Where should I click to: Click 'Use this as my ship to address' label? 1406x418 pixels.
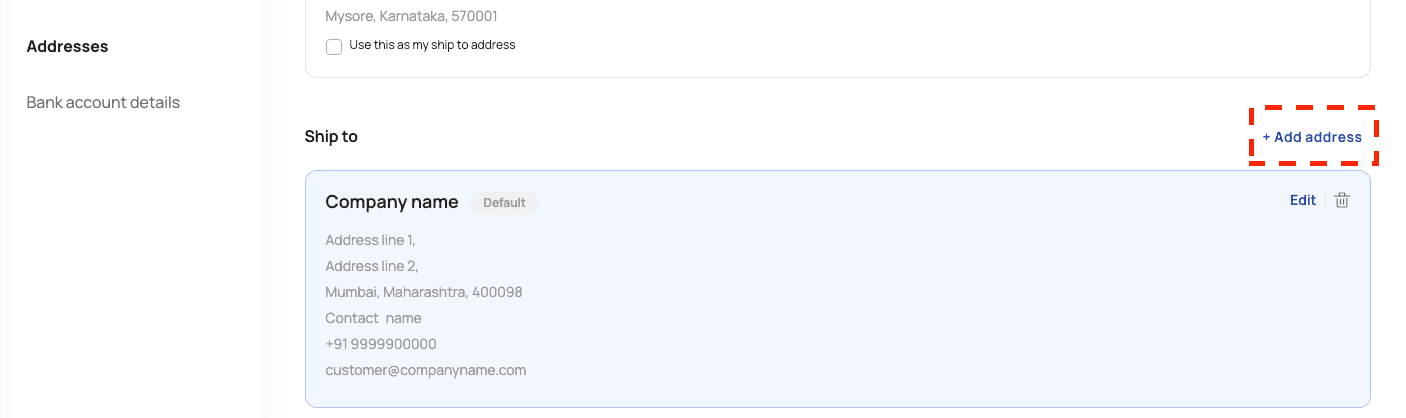click(x=432, y=45)
